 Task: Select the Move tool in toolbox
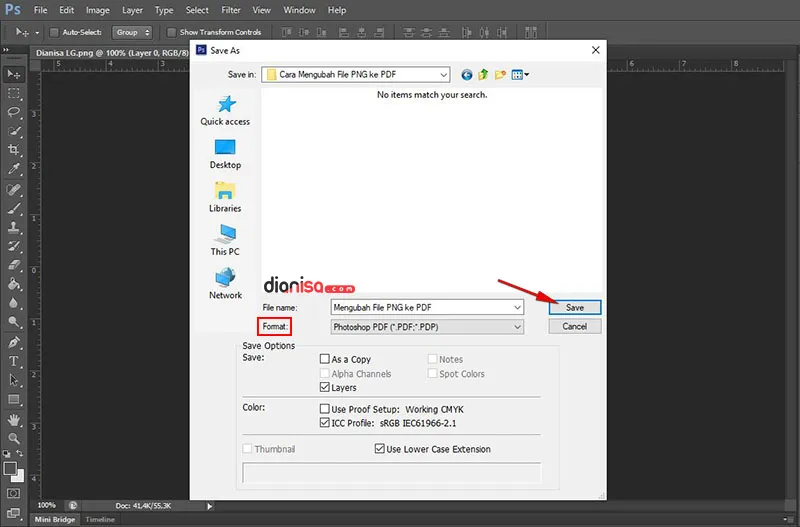coord(14,74)
